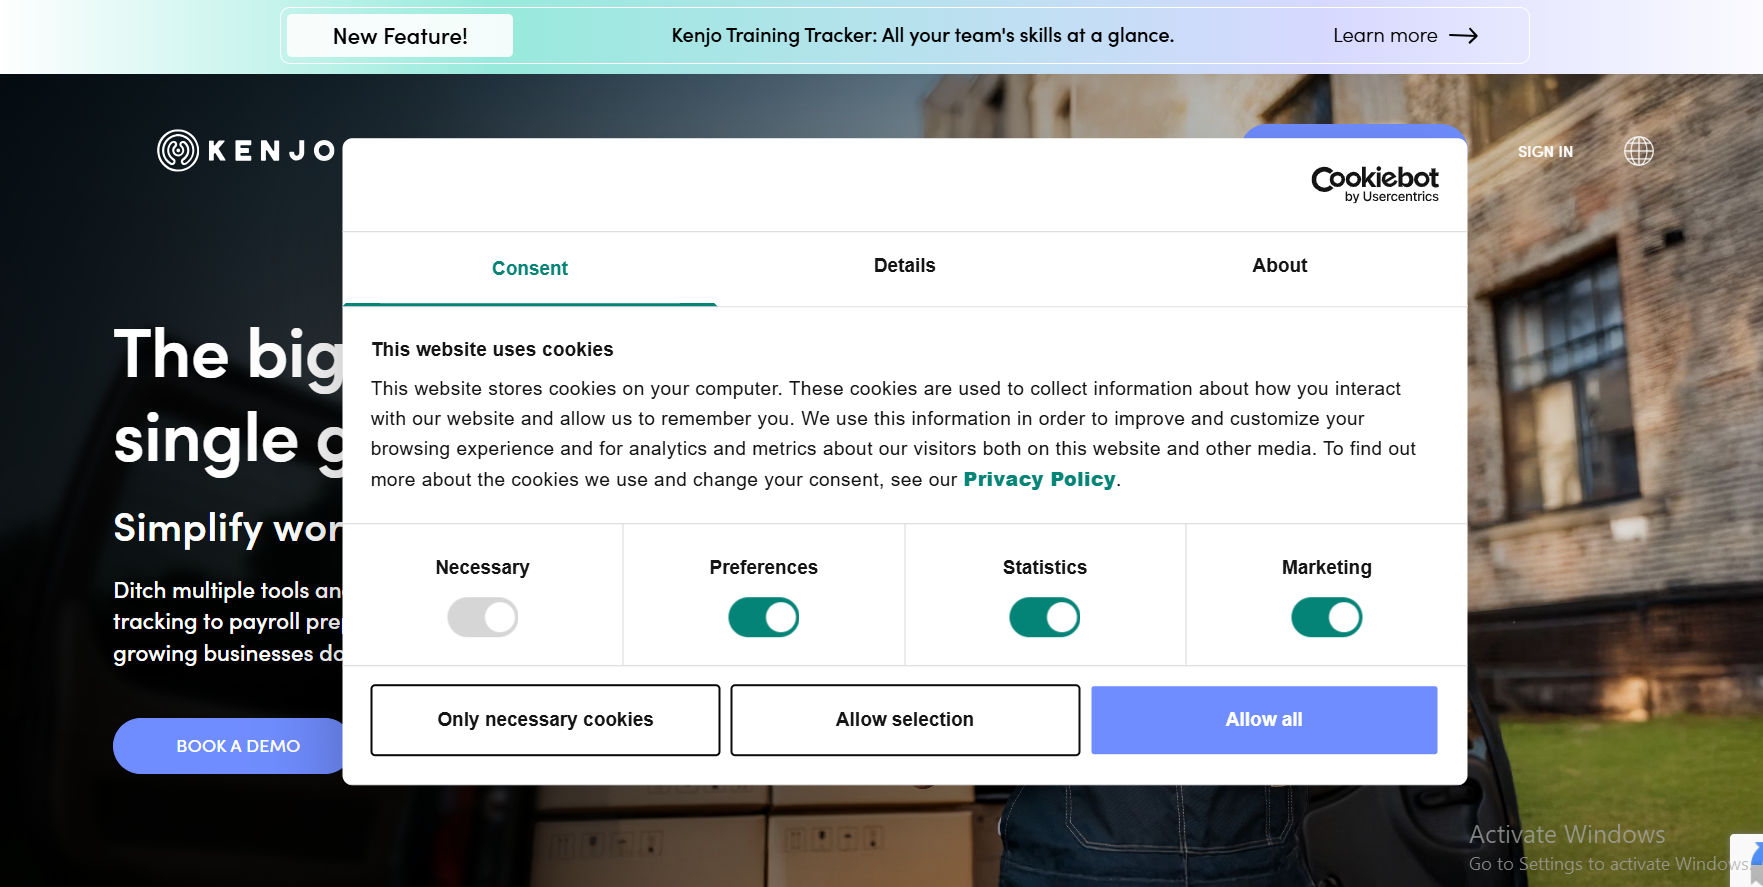Switch off the Marketing cookies toggle
The image size is (1763, 887).
[x=1326, y=617]
